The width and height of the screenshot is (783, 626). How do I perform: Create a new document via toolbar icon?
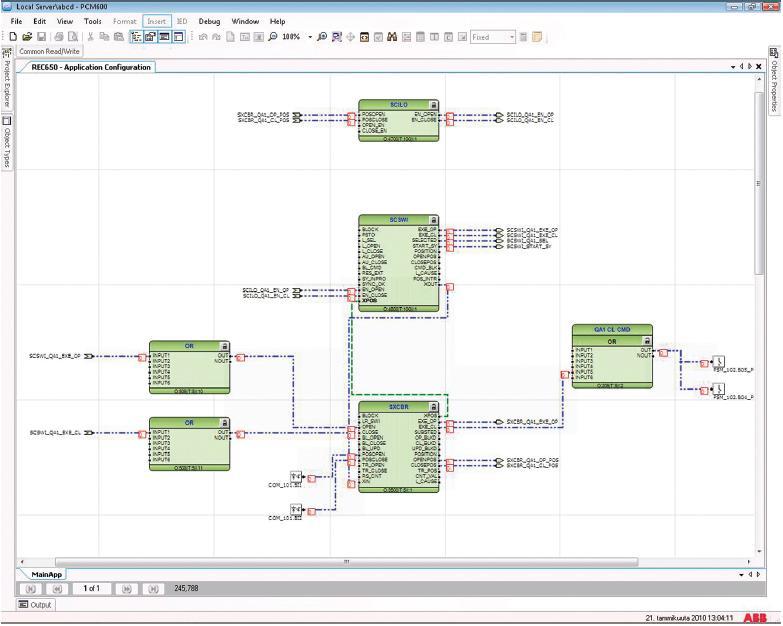(x=13, y=36)
